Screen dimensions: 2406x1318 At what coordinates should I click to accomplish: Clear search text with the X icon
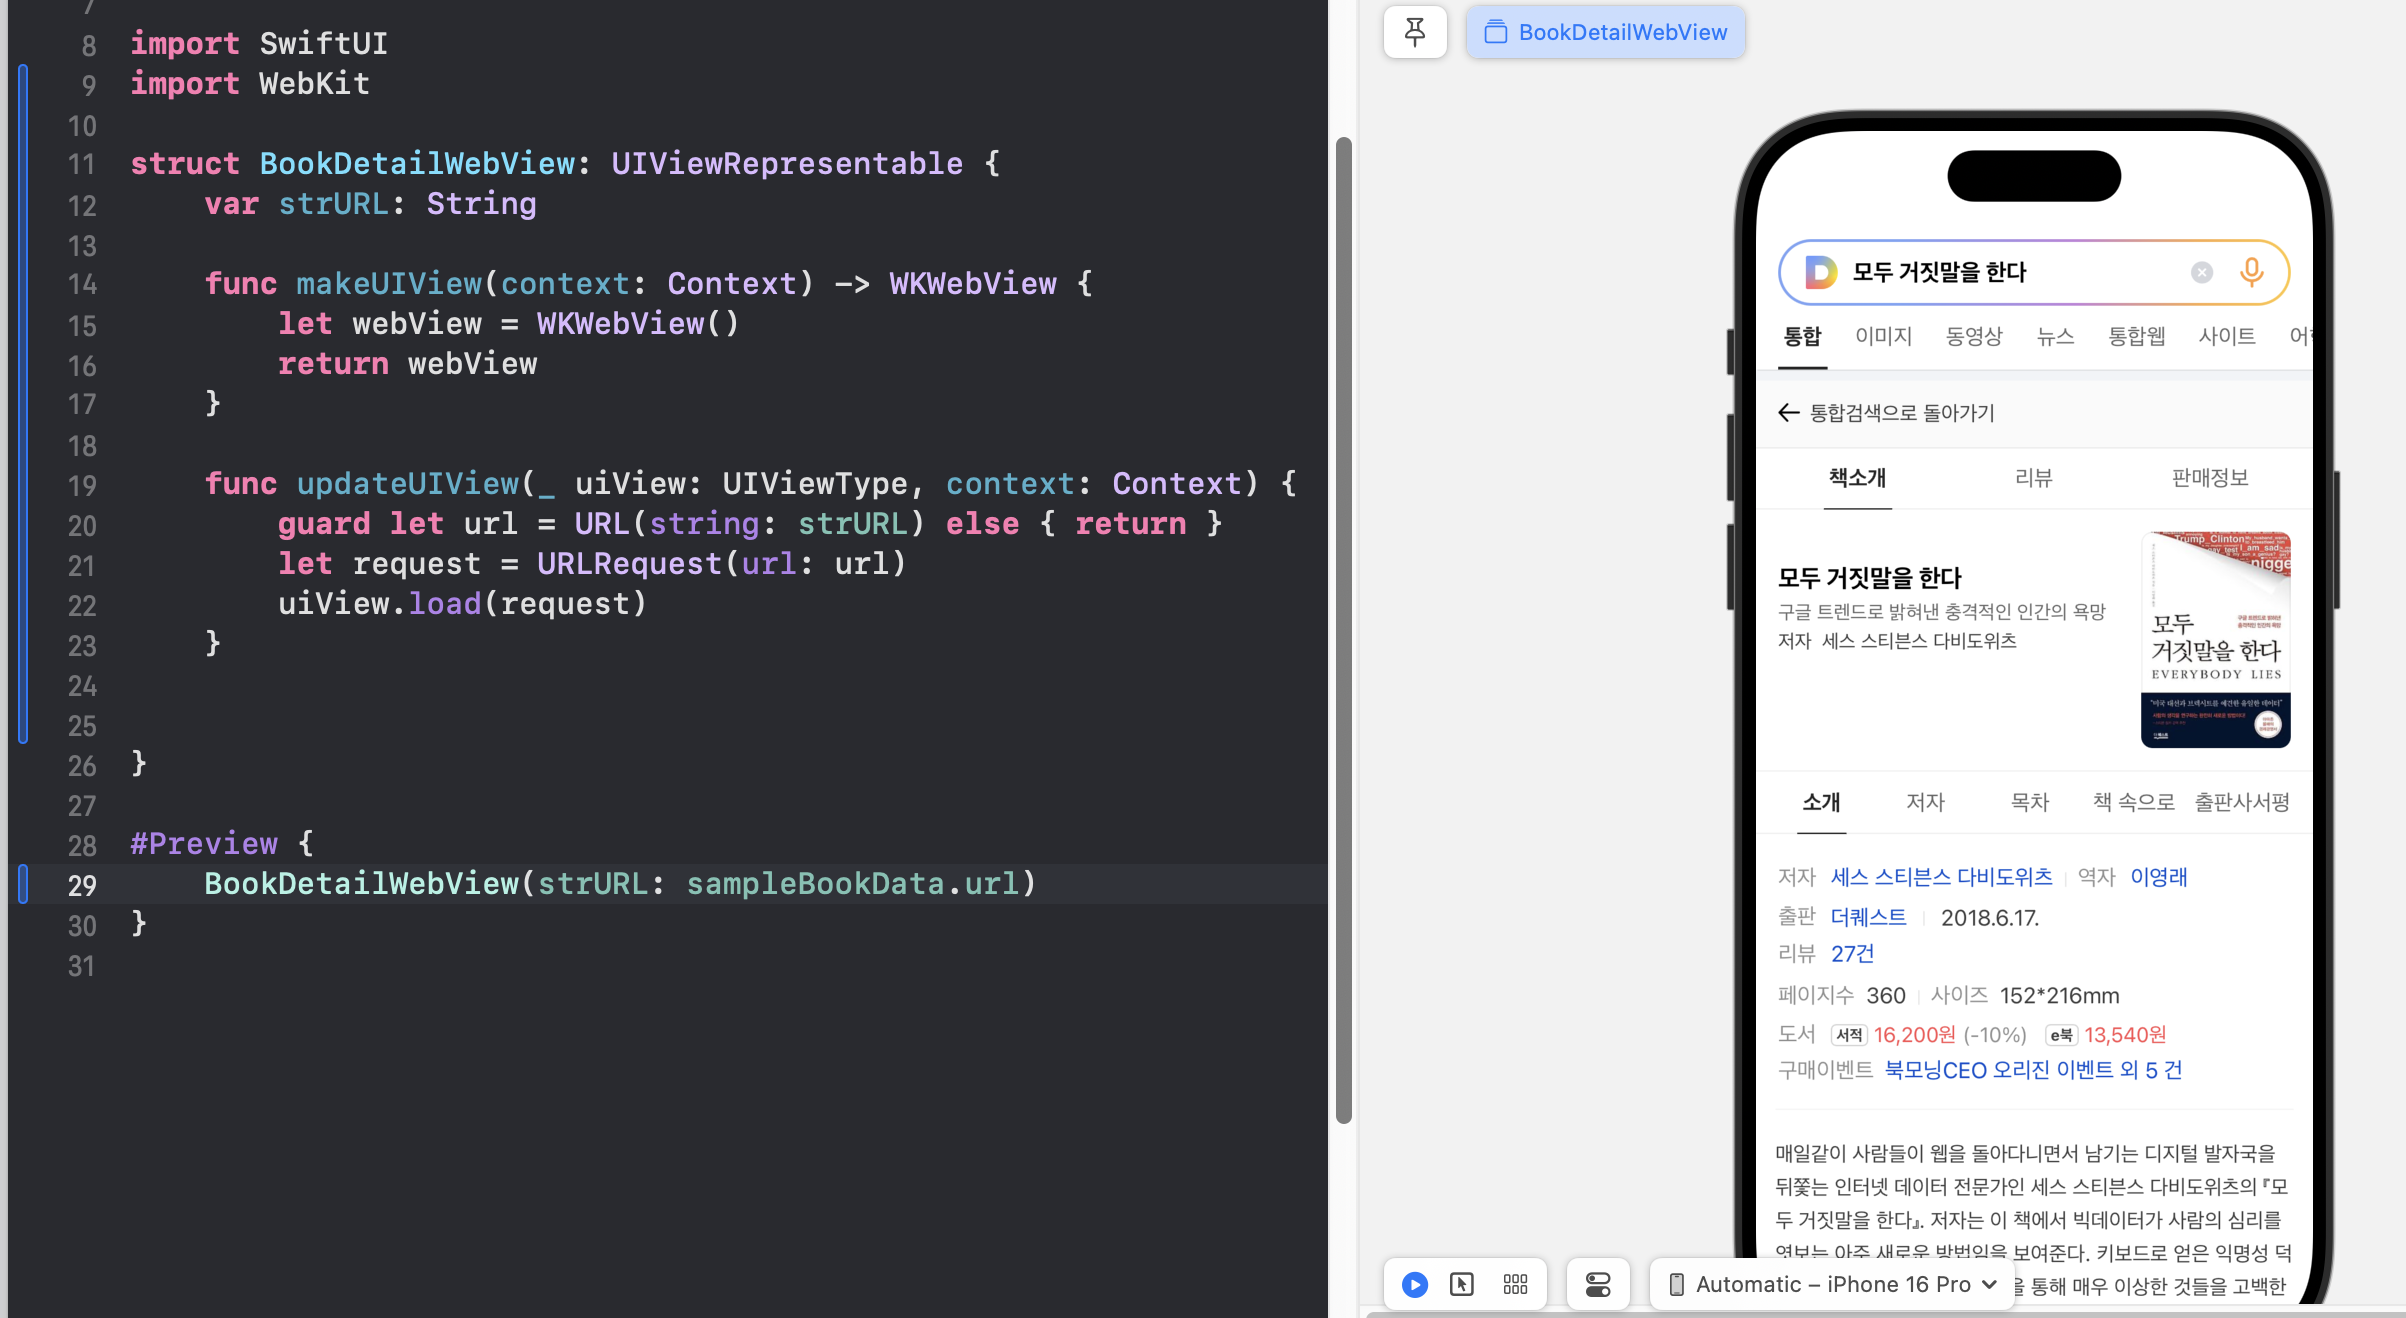point(2201,272)
